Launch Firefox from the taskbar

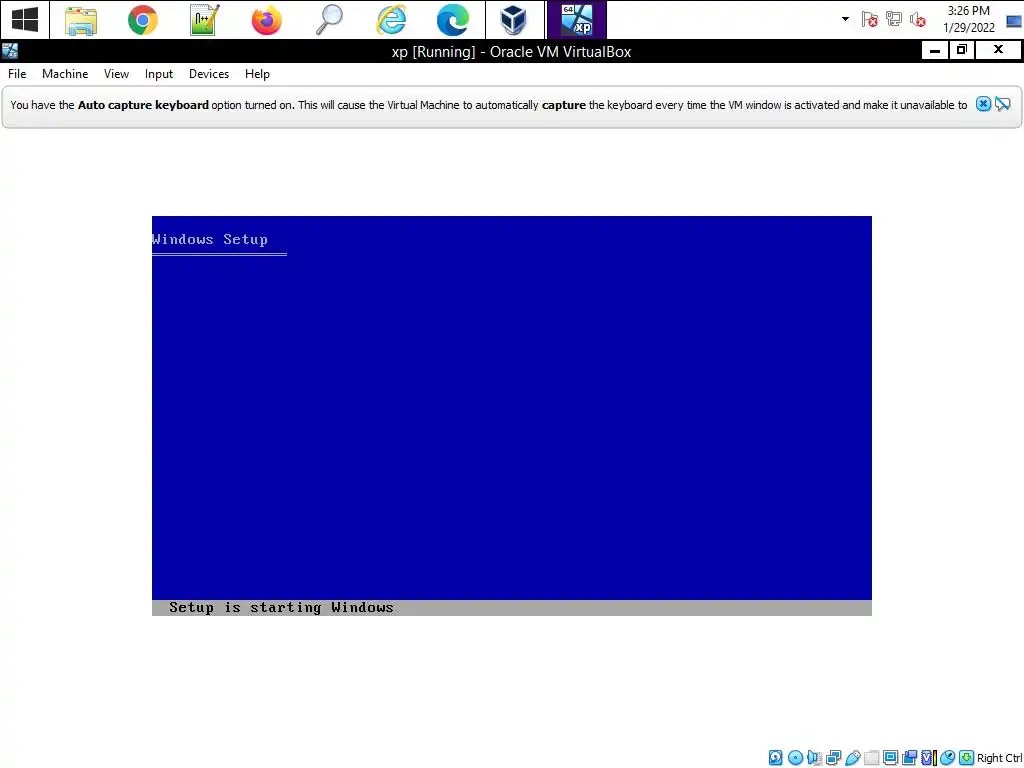click(266, 20)
